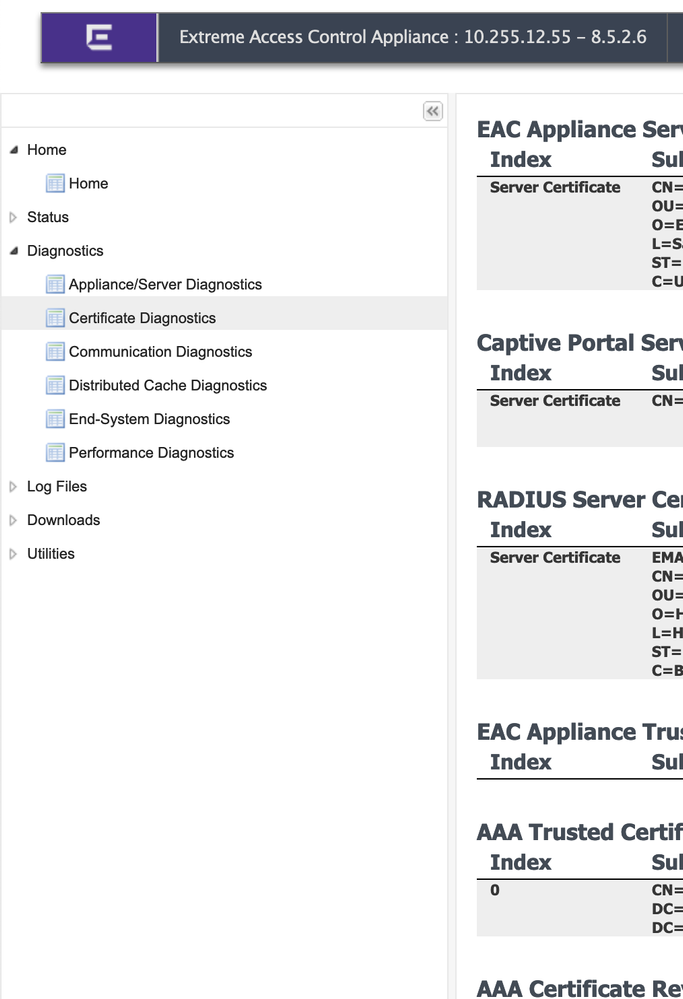Click the AAA Trusted Certificates section heading
The image size is (683, 999).
pyautogui.click(x=580, y=832)
